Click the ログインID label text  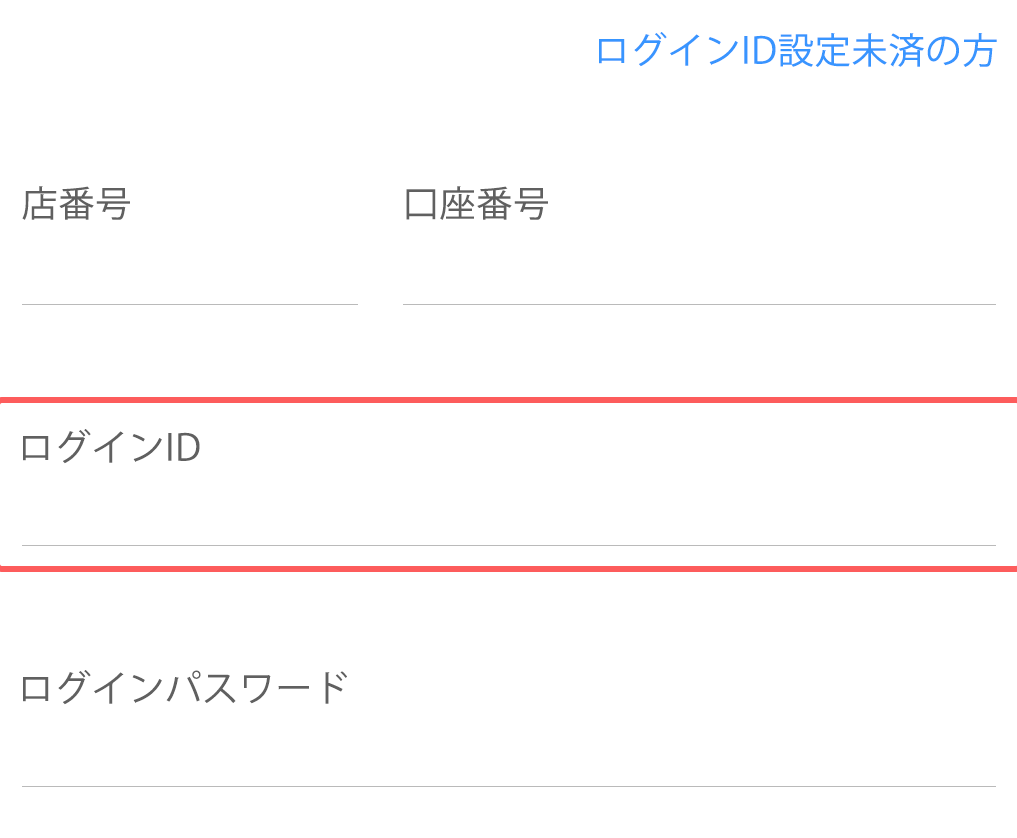point(110,448)
